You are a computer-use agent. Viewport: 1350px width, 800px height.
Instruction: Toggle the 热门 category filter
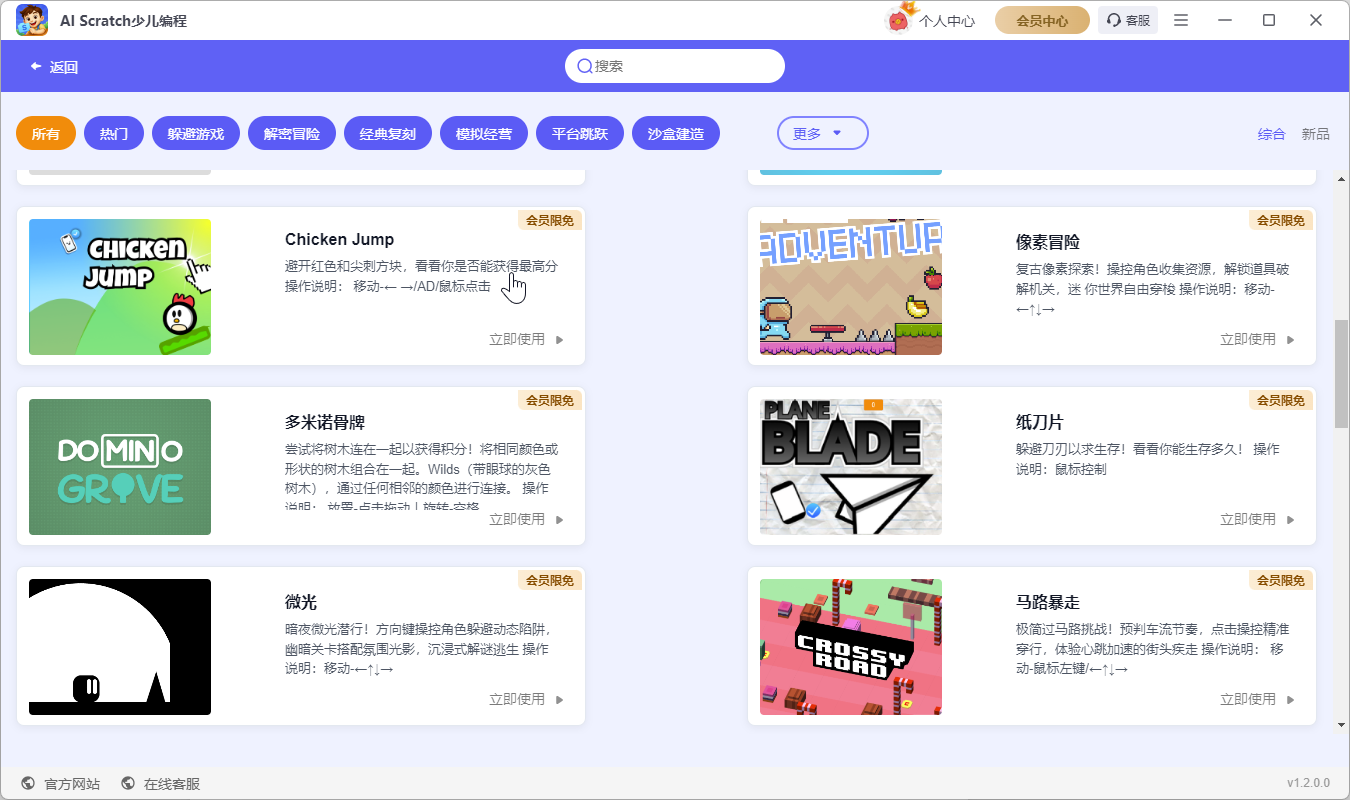113,132
